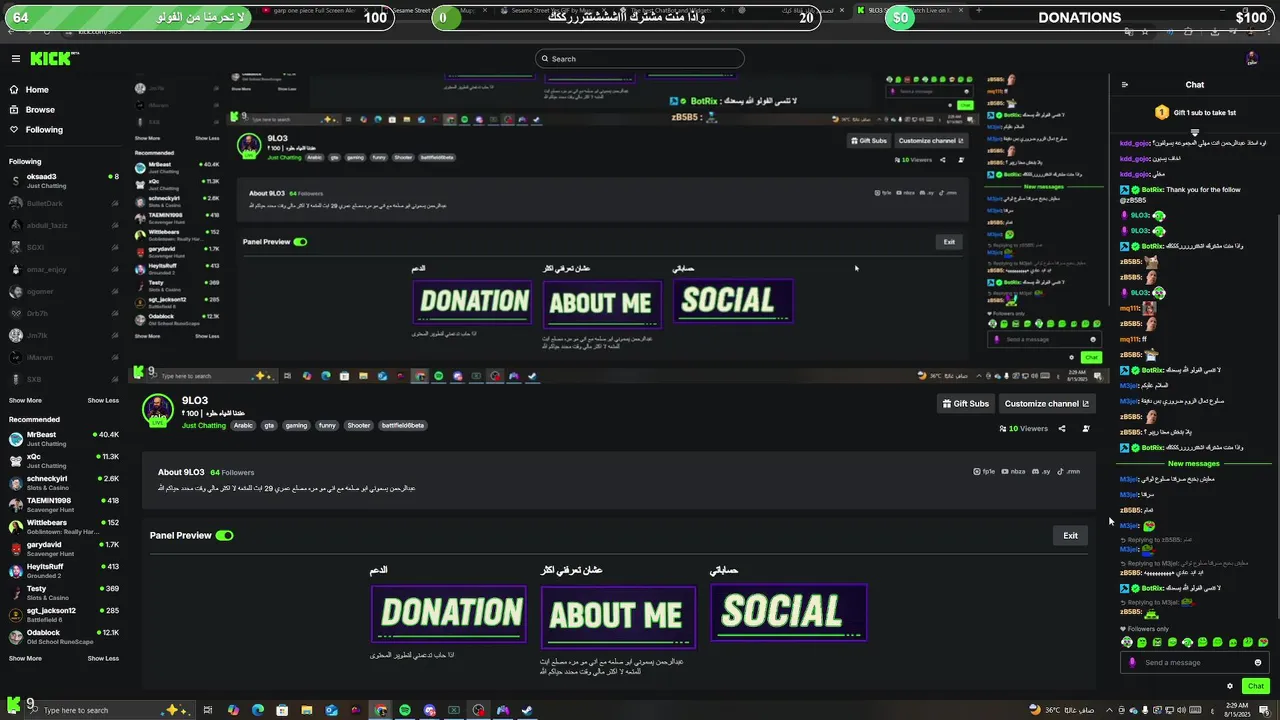
Task: Open Microsoft Edge from taskbar
Action: pos(258,710)
